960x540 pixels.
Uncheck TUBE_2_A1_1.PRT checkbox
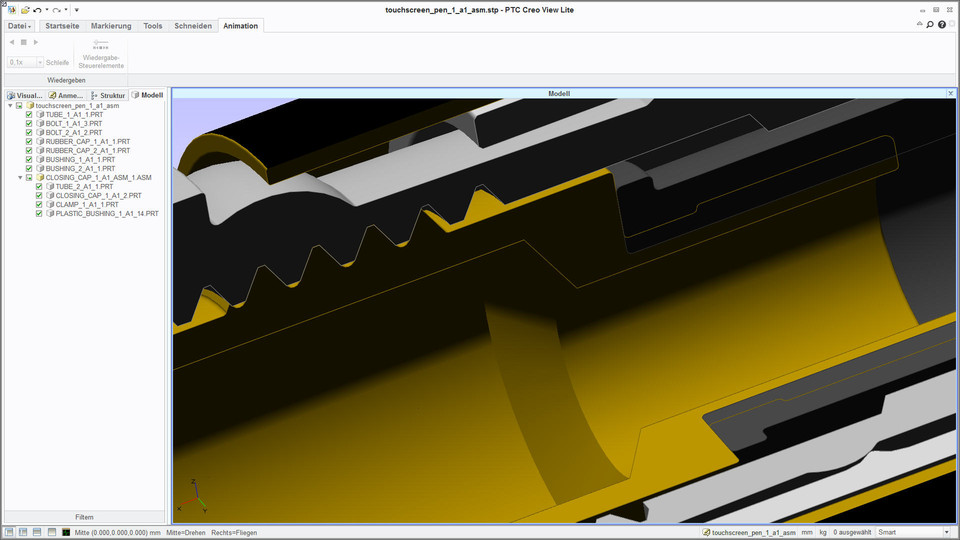pyautogui.click(x=39, y=186)
